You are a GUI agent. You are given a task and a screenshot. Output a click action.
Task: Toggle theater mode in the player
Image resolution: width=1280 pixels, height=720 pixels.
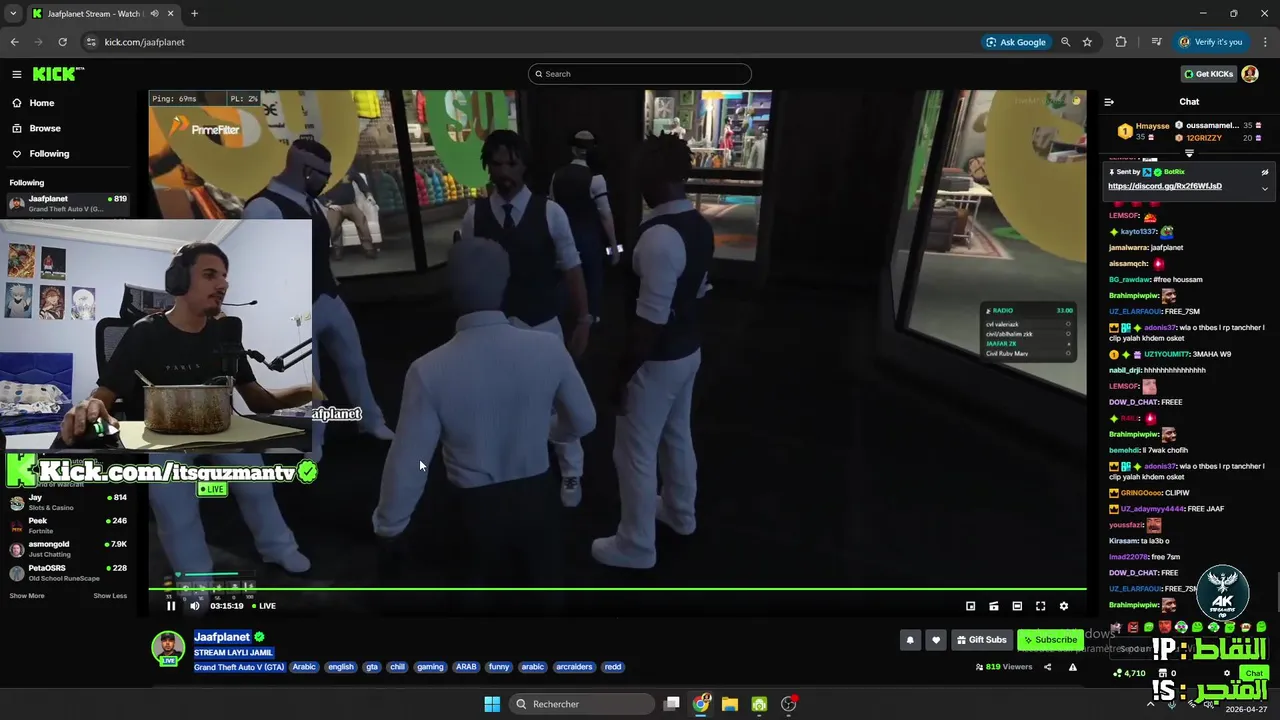(x=1017, y=606)
